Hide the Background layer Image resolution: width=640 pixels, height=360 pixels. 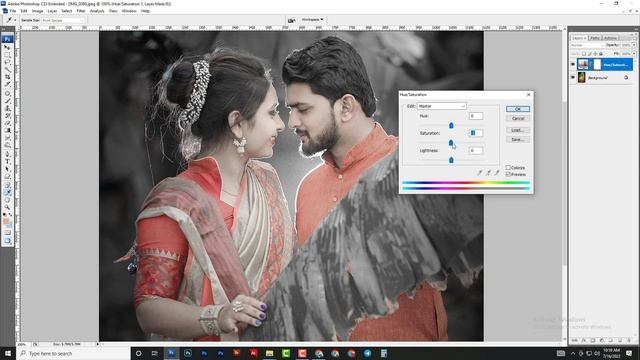(x=573, y=77)
